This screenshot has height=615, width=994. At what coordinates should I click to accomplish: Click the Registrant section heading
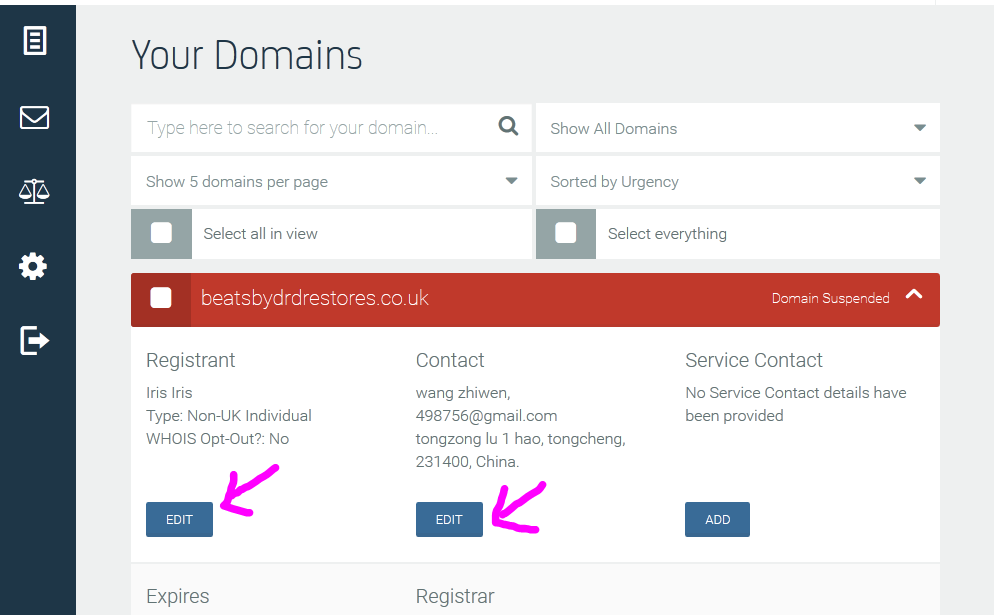click(190, 360)
